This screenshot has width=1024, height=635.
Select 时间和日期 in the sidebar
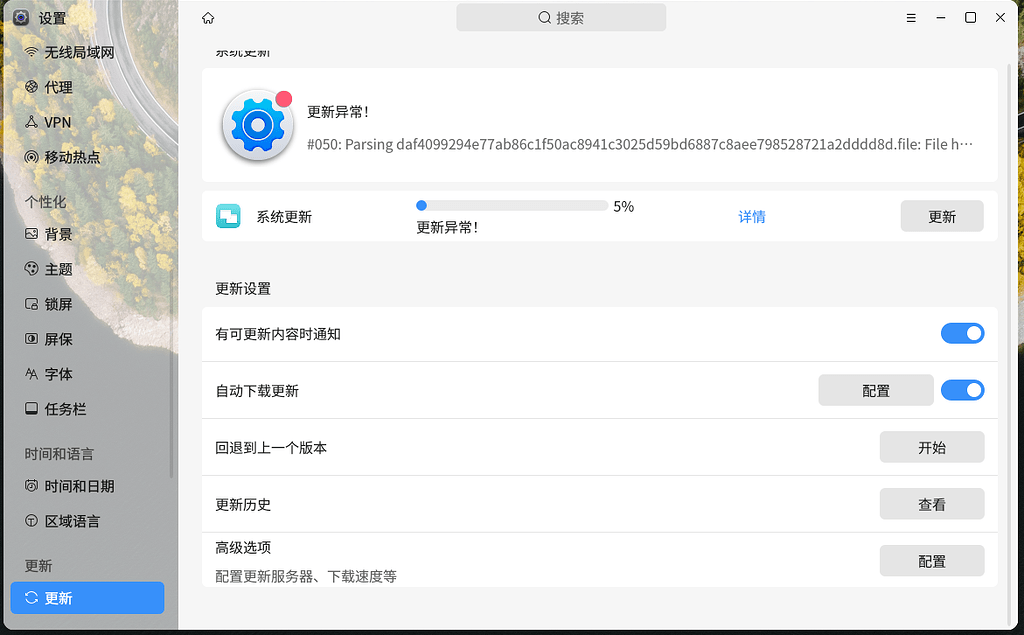click(x=88, y=486)
